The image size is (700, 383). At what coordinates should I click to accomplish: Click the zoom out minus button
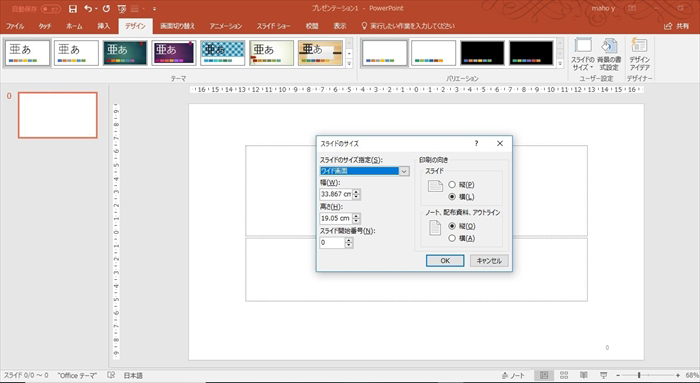(618, 375)
